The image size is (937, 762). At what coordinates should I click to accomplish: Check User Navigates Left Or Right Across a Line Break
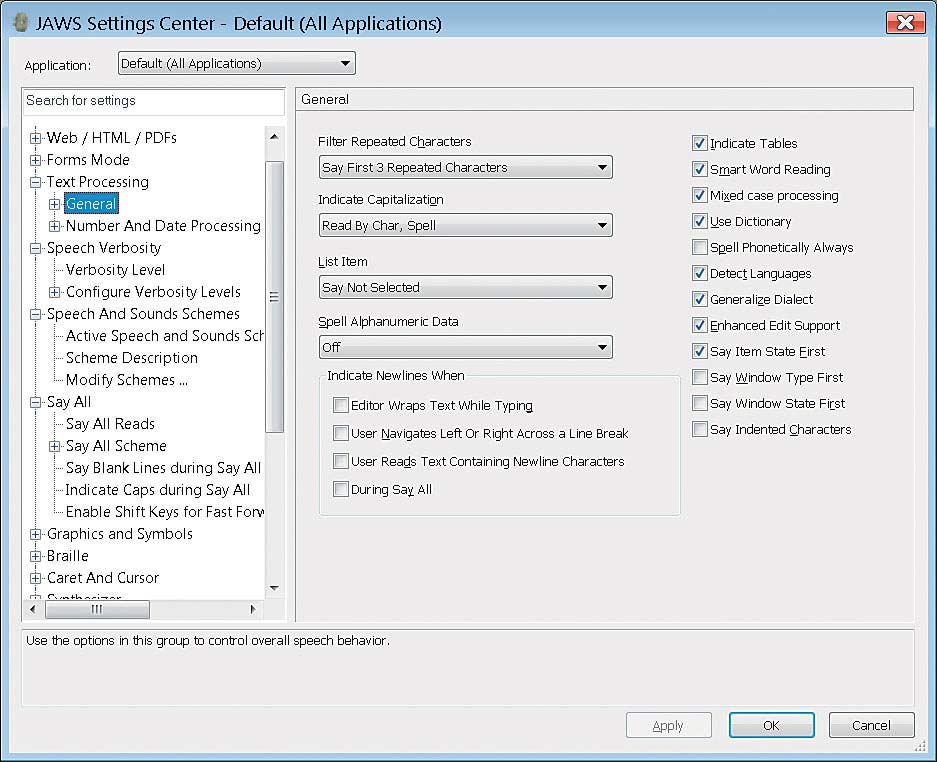(341, 433)
